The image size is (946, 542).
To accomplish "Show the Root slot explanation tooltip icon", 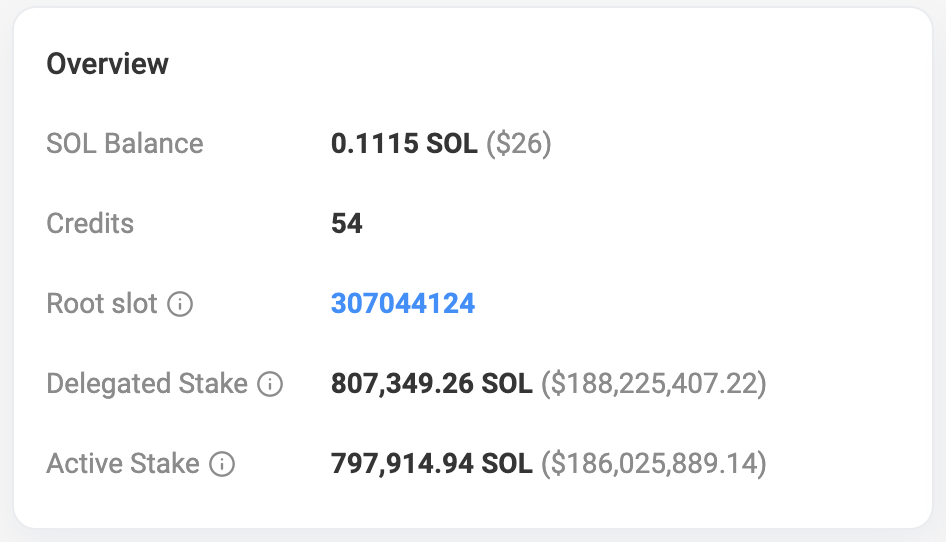I will tap(180, 304).
